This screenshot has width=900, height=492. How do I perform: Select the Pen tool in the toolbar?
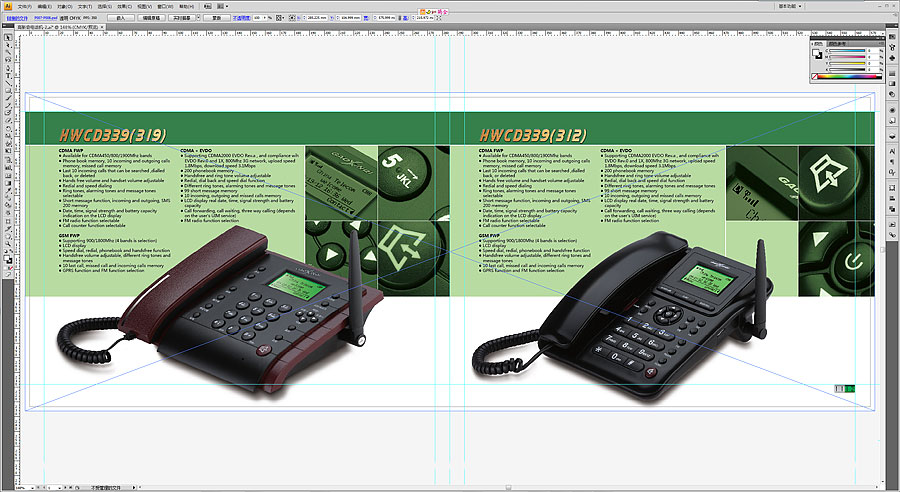[7, 67]
